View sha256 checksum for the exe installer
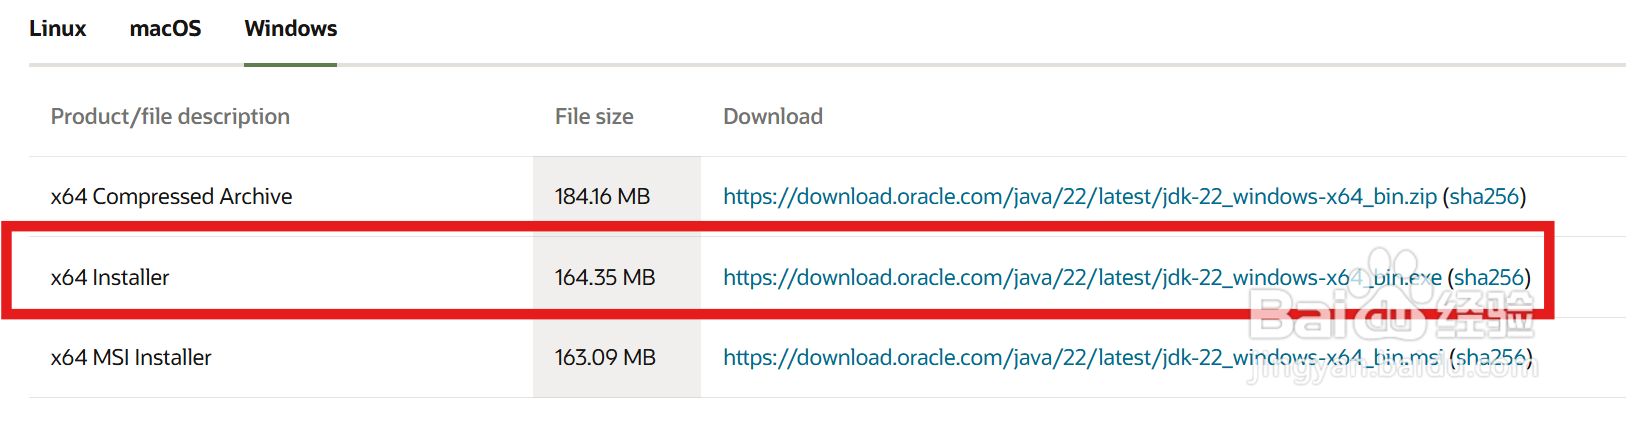1626x421 pixels. 1489,278
